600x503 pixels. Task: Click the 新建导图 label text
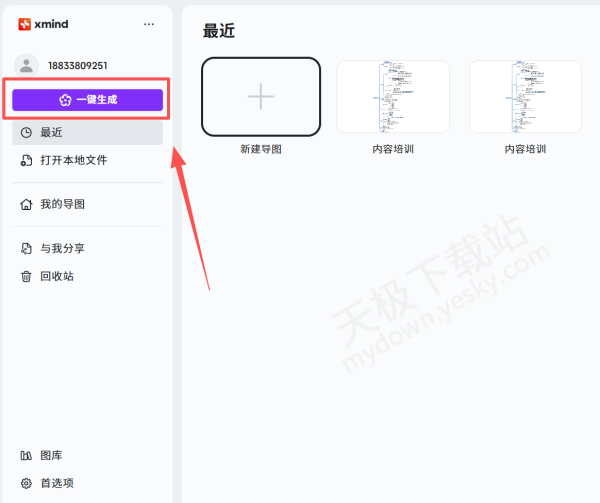[x=261, y=149]
